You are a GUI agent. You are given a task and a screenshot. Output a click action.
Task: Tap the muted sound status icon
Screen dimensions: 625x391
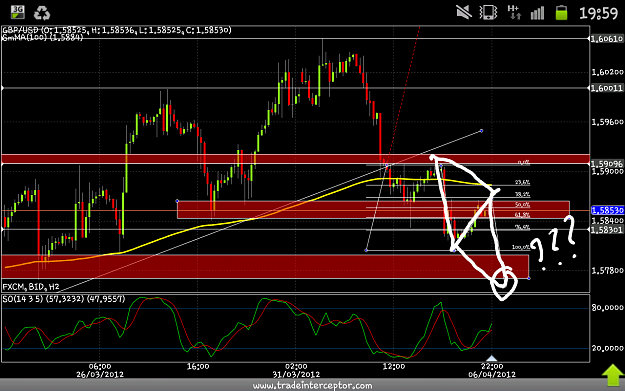(464, 12)
